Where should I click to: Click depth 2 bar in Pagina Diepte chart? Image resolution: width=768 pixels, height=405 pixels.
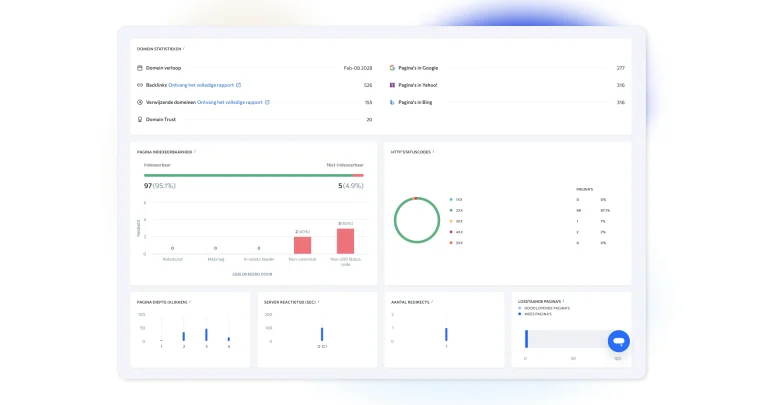point(184,336)
